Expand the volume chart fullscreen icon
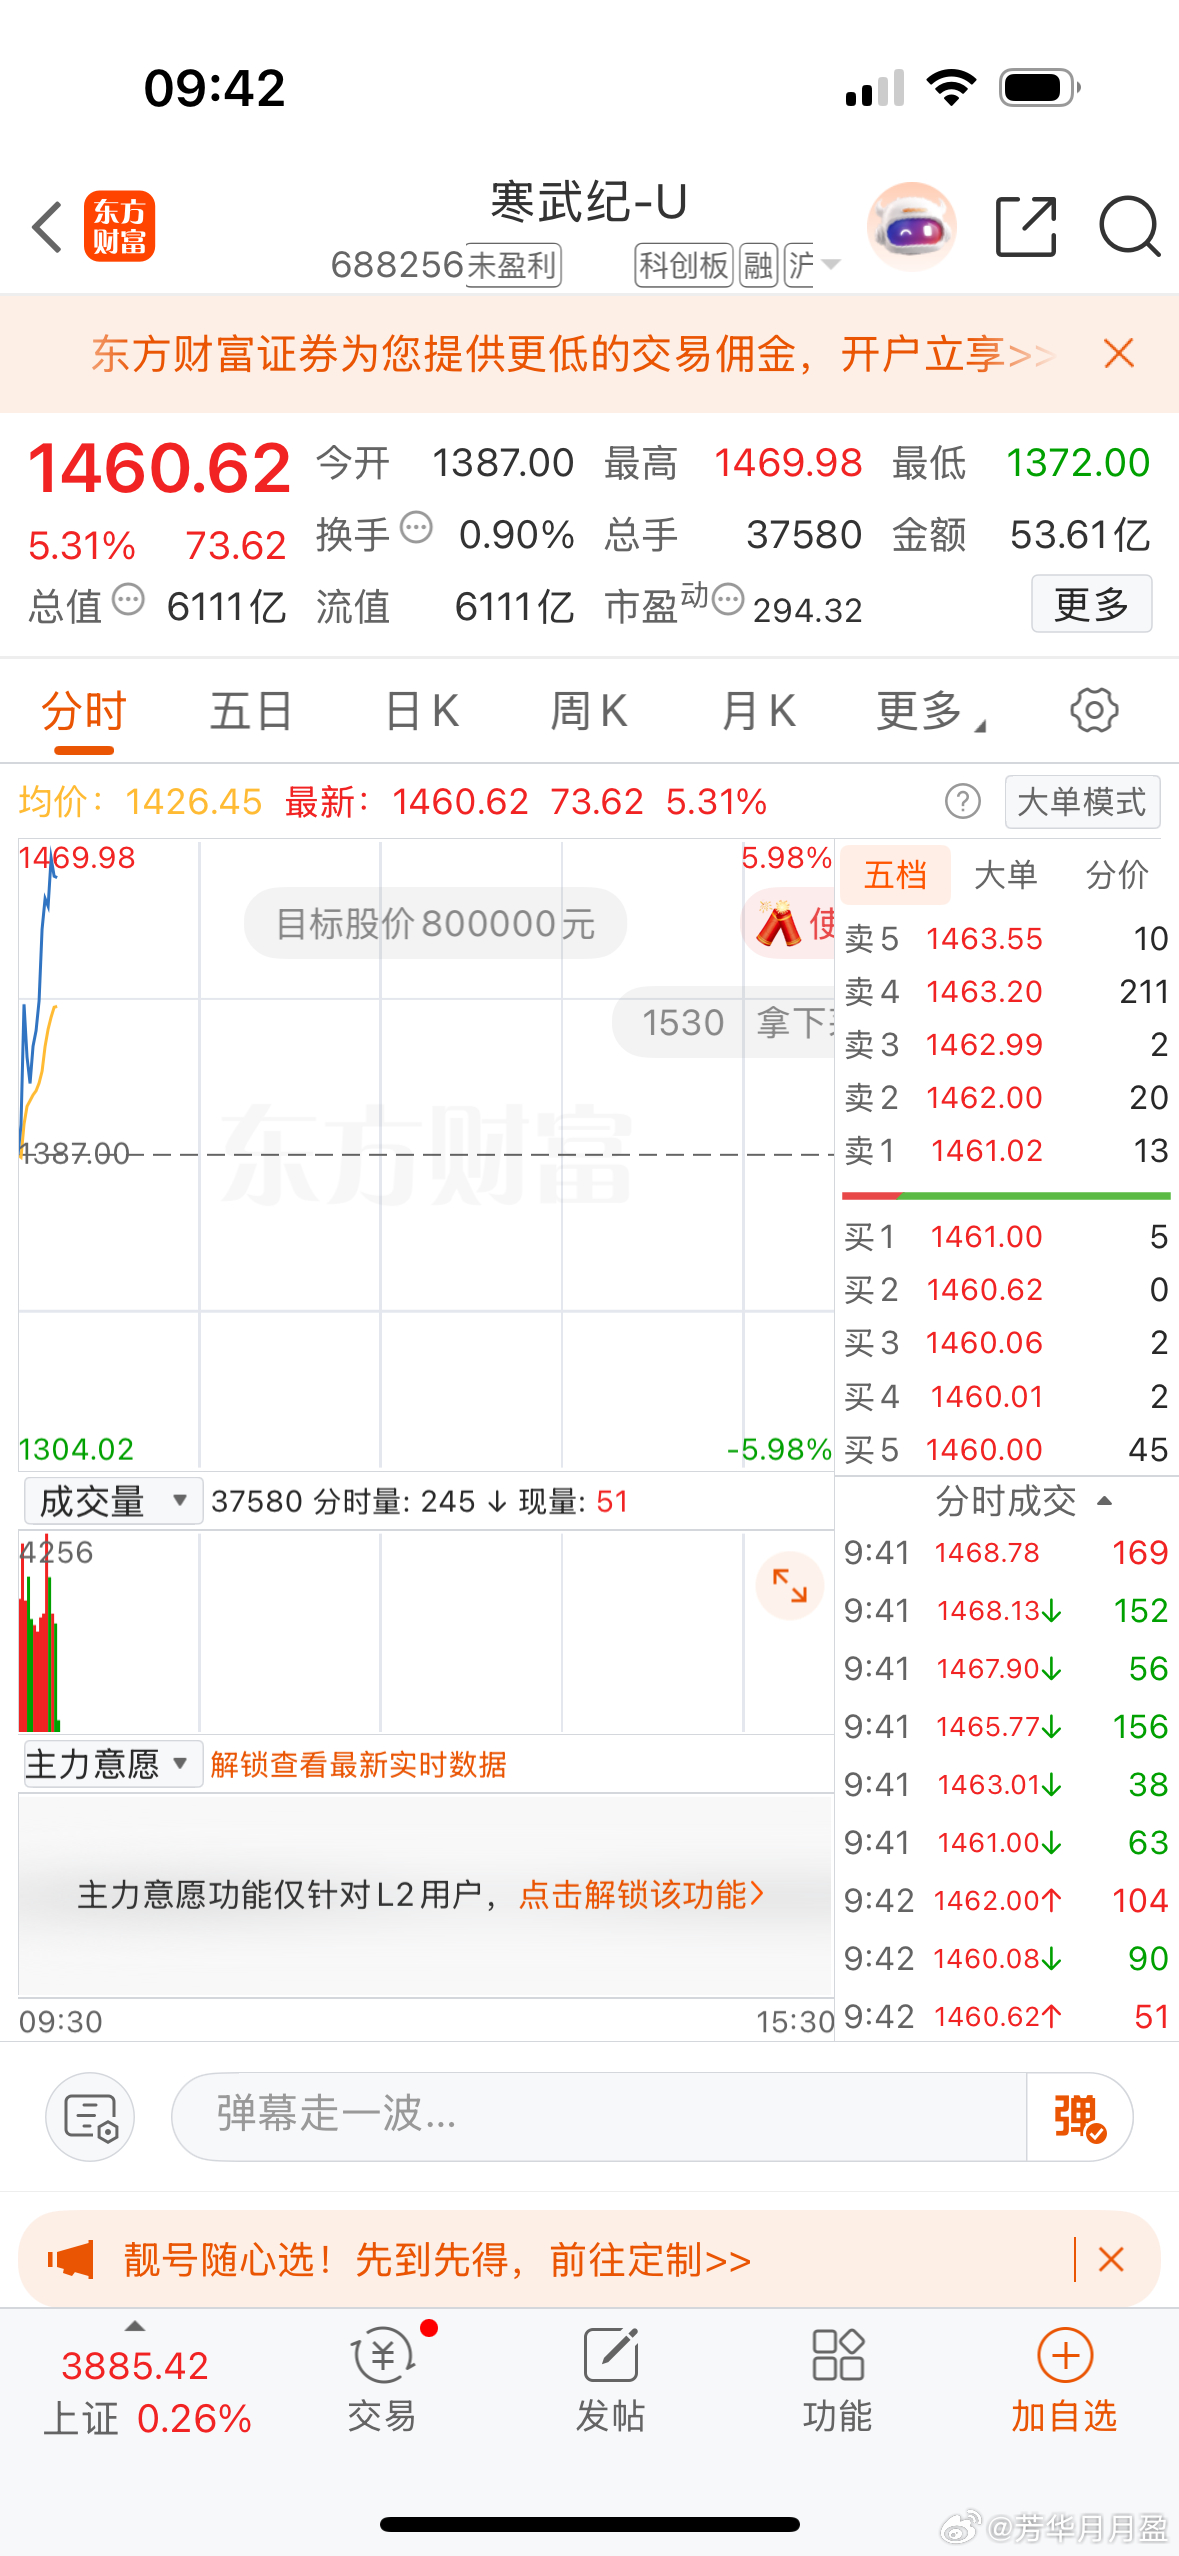 pos(789,1586)
